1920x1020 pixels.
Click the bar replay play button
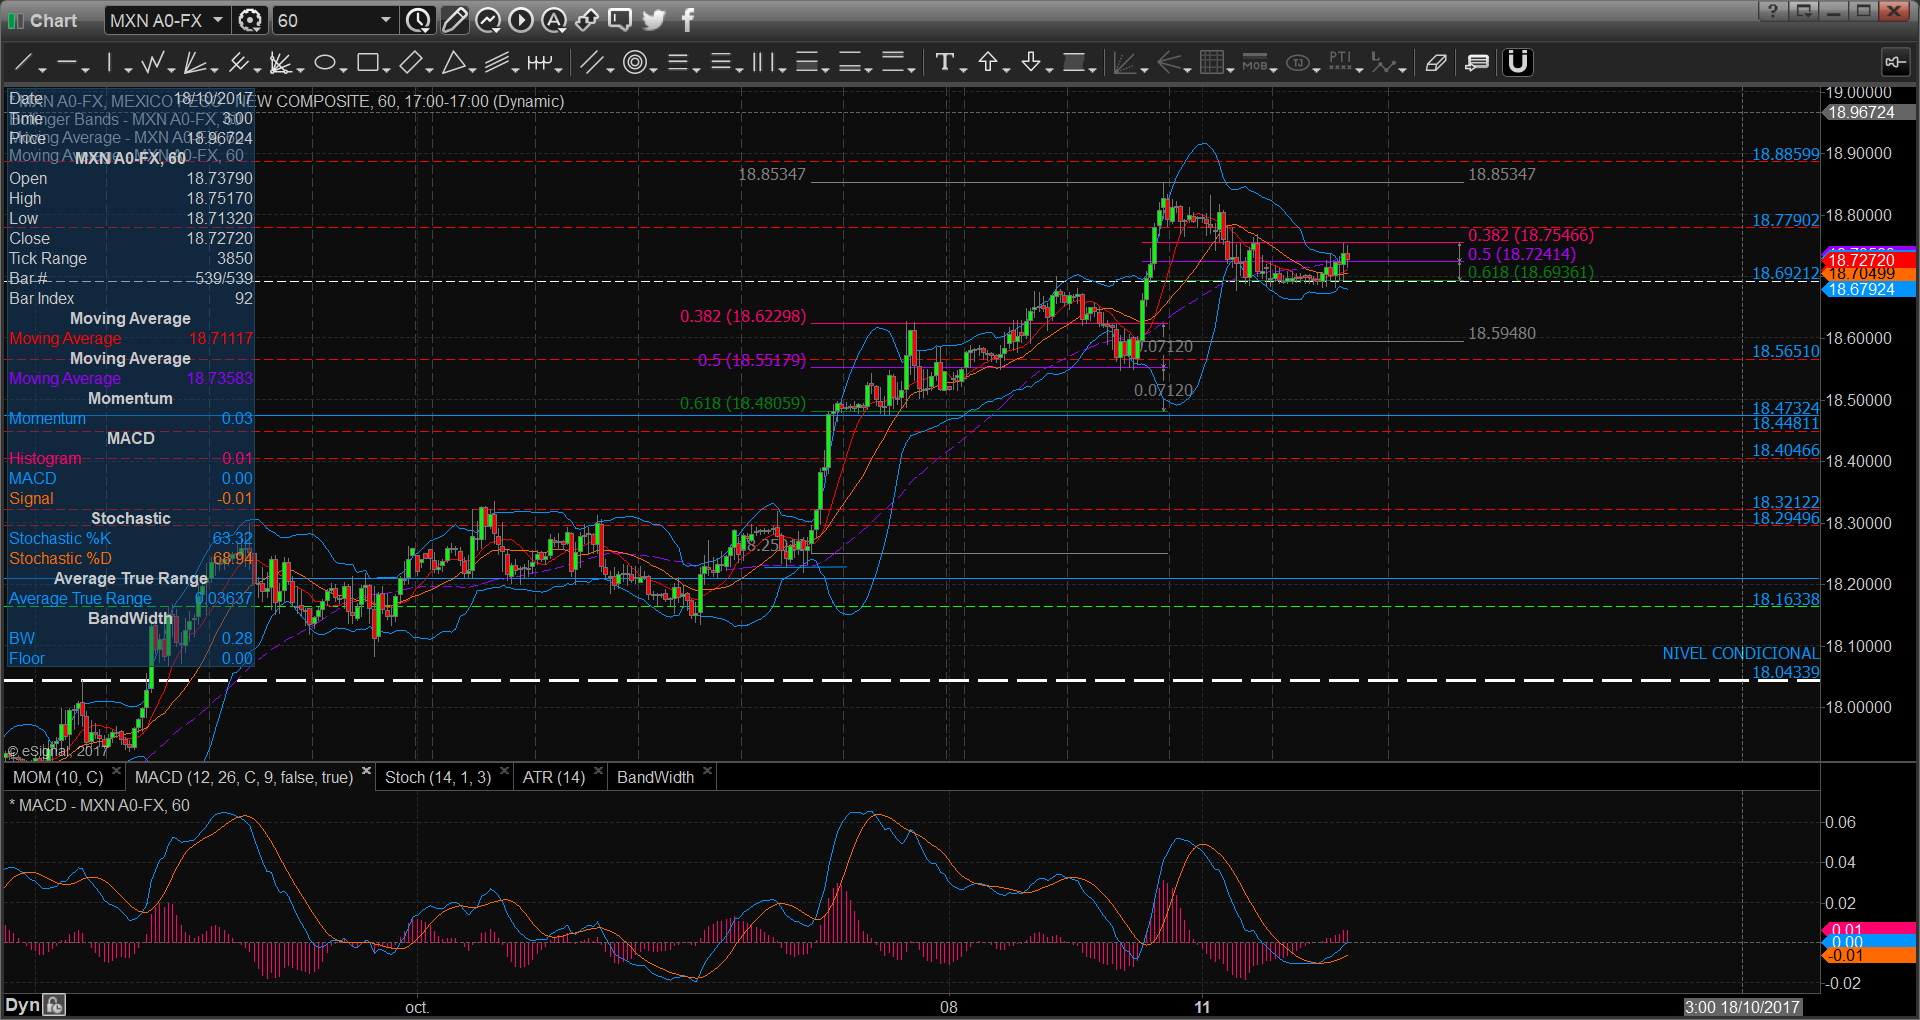click(521, 20)
